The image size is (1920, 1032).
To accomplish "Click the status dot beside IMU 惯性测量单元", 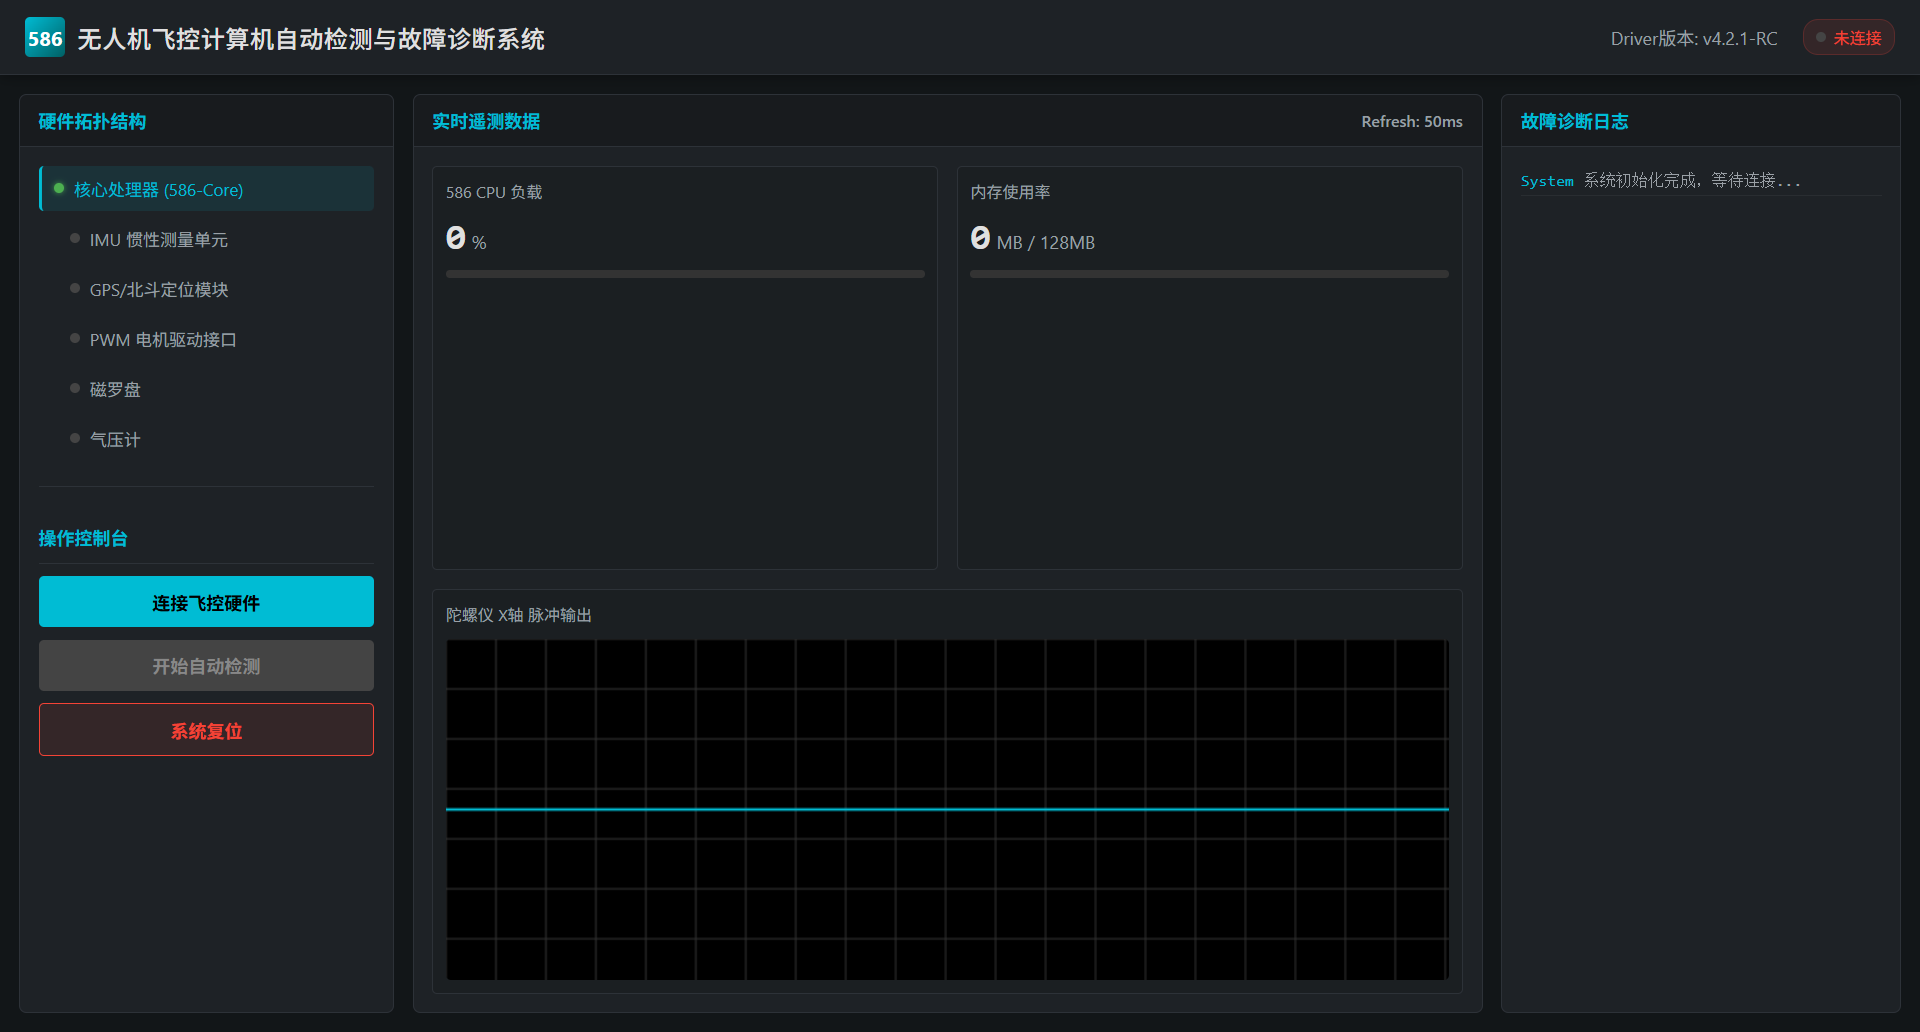I will point(75,238).
